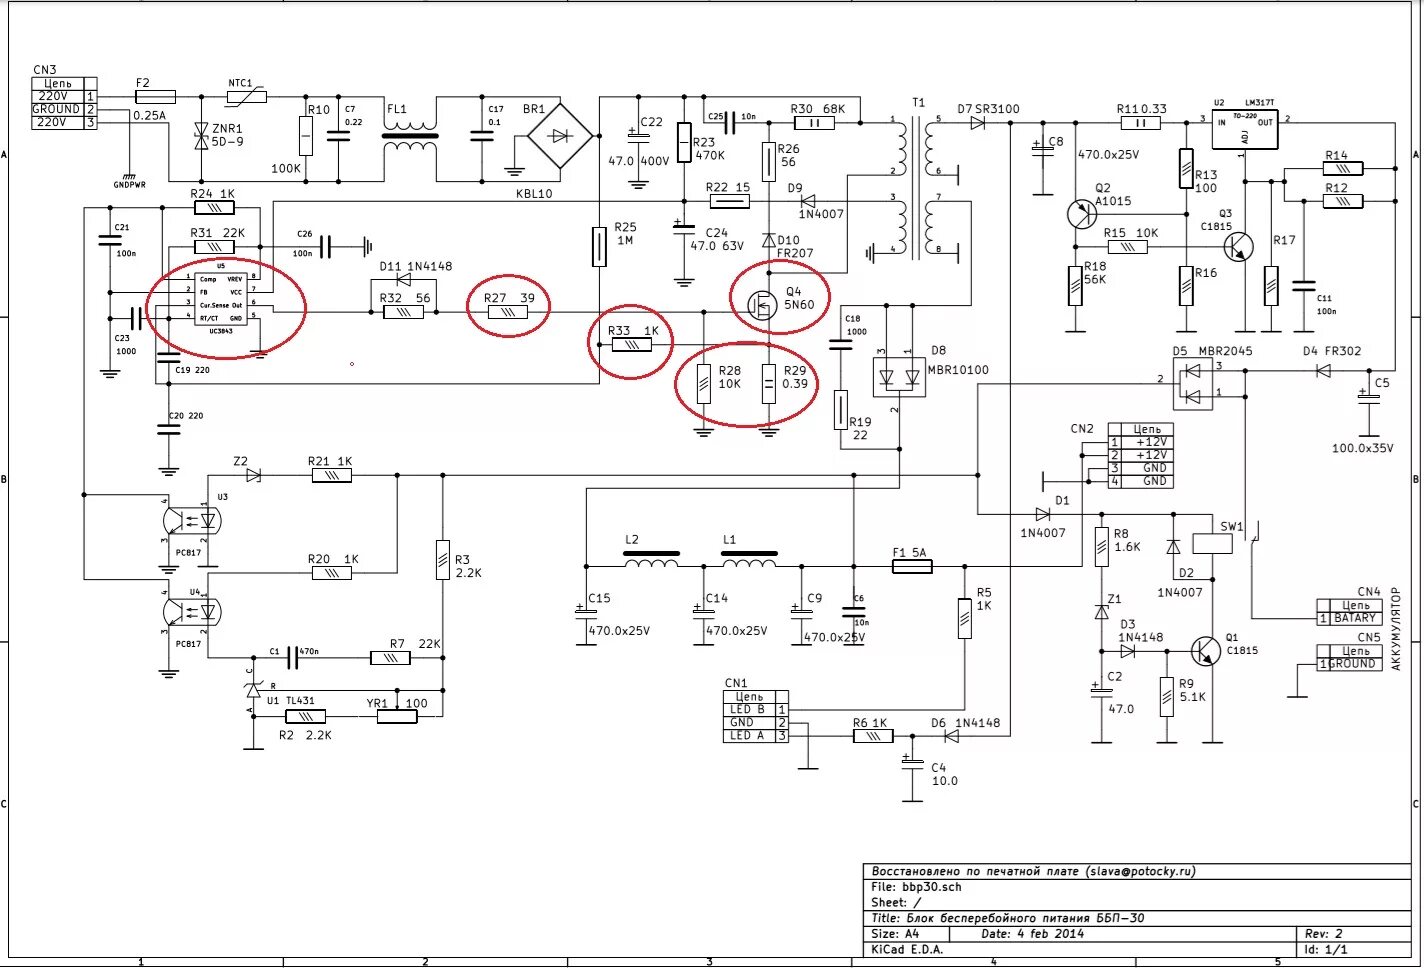Click the 'Title: Блок бесперебойного питания ББП-30' line
Image resolution: width=1424 pixels, height=968 pixels.
(1008, 918)
